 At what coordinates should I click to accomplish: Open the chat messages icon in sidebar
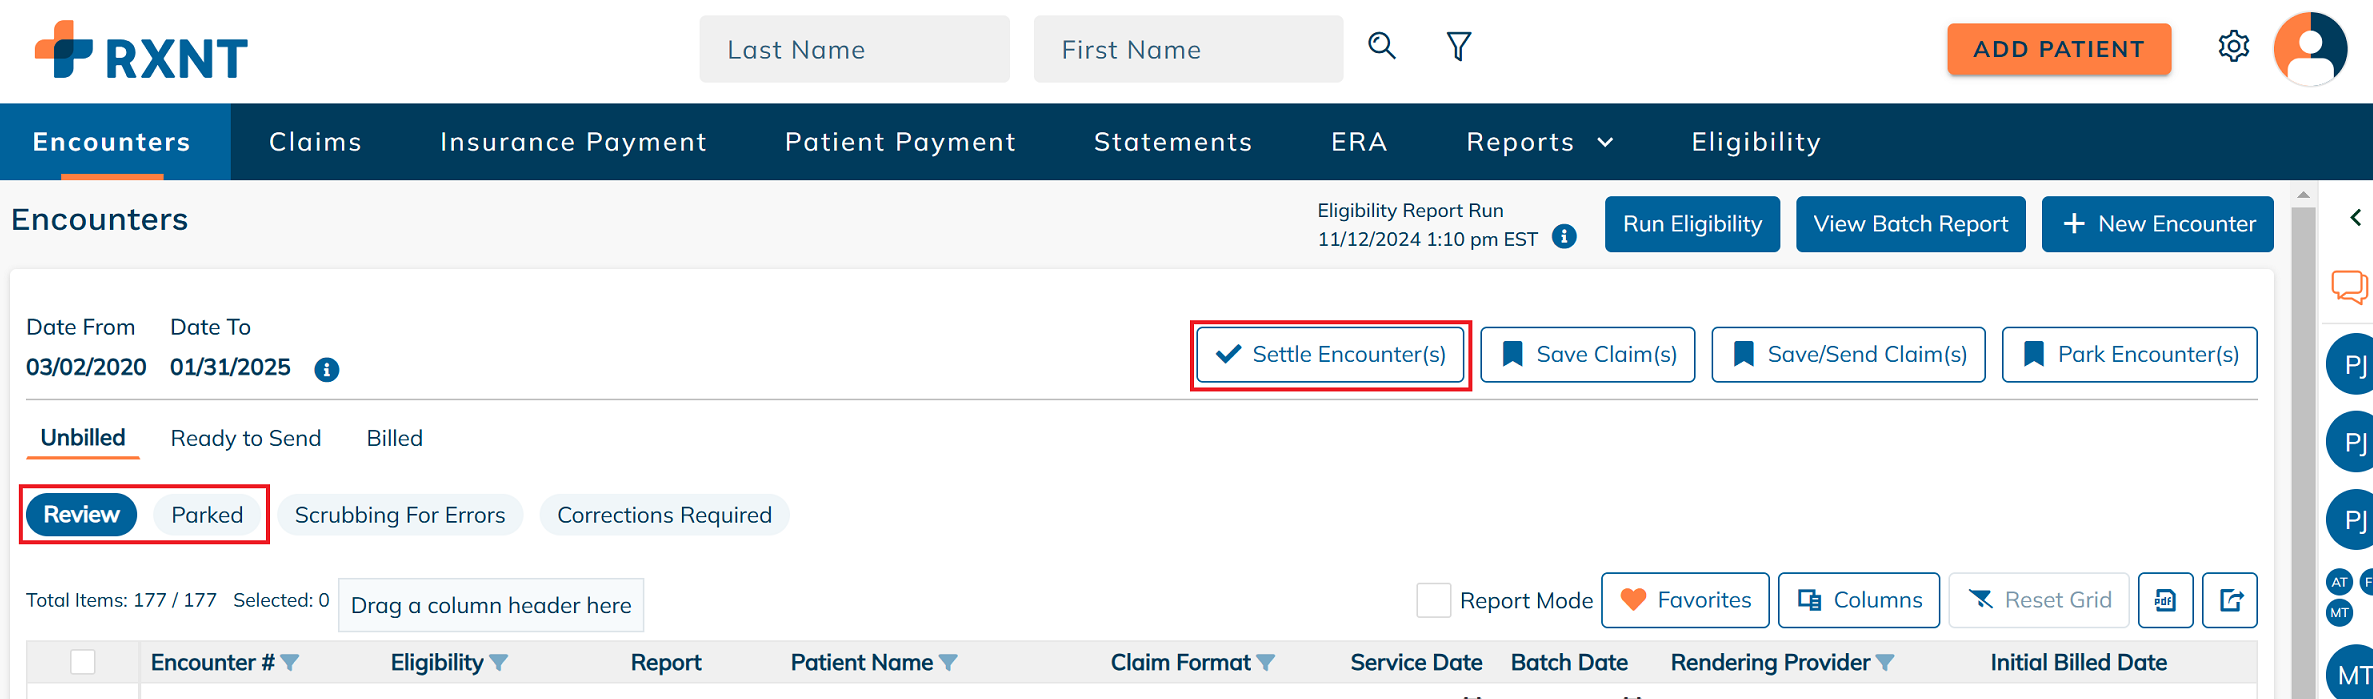(2349, 287)
